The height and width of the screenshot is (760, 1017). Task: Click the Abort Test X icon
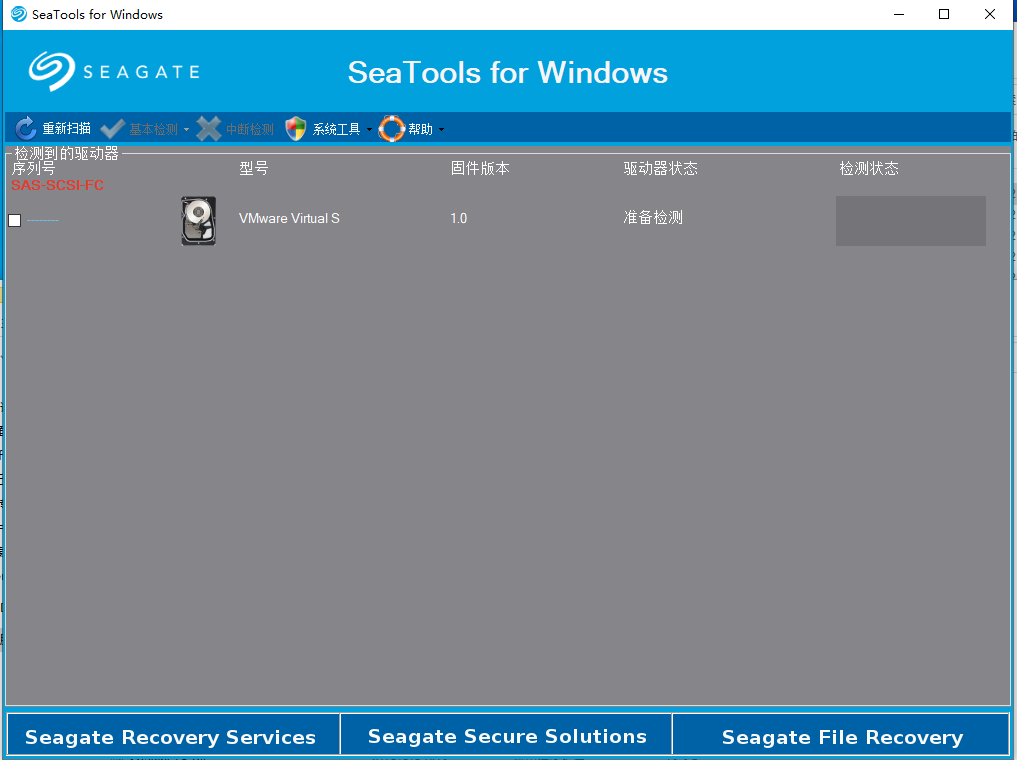pyautogui.click(x=208, y=128)
